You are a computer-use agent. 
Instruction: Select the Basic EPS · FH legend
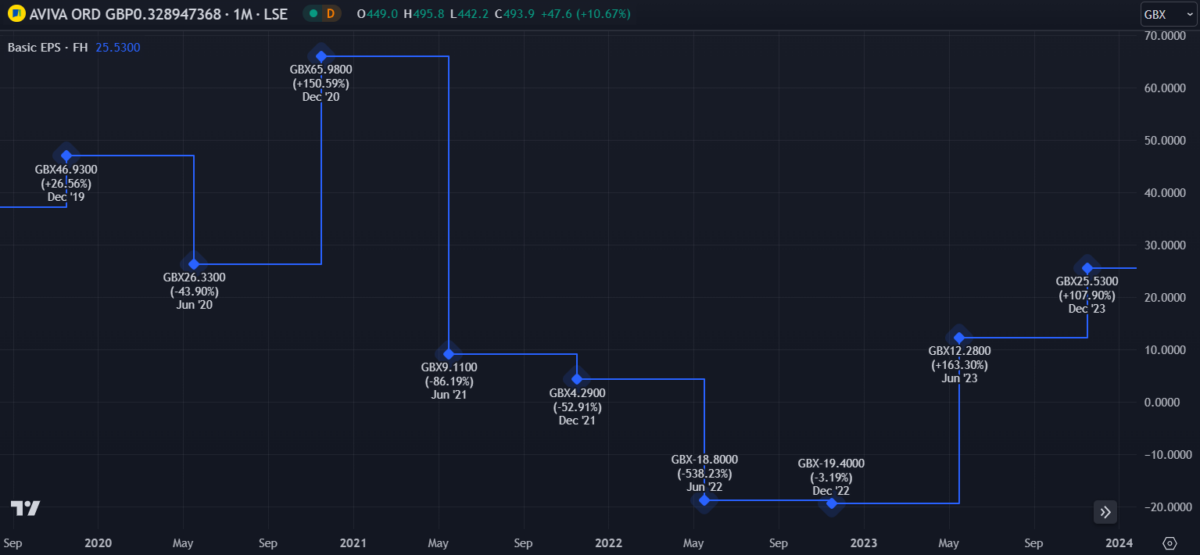pos(47,47)
